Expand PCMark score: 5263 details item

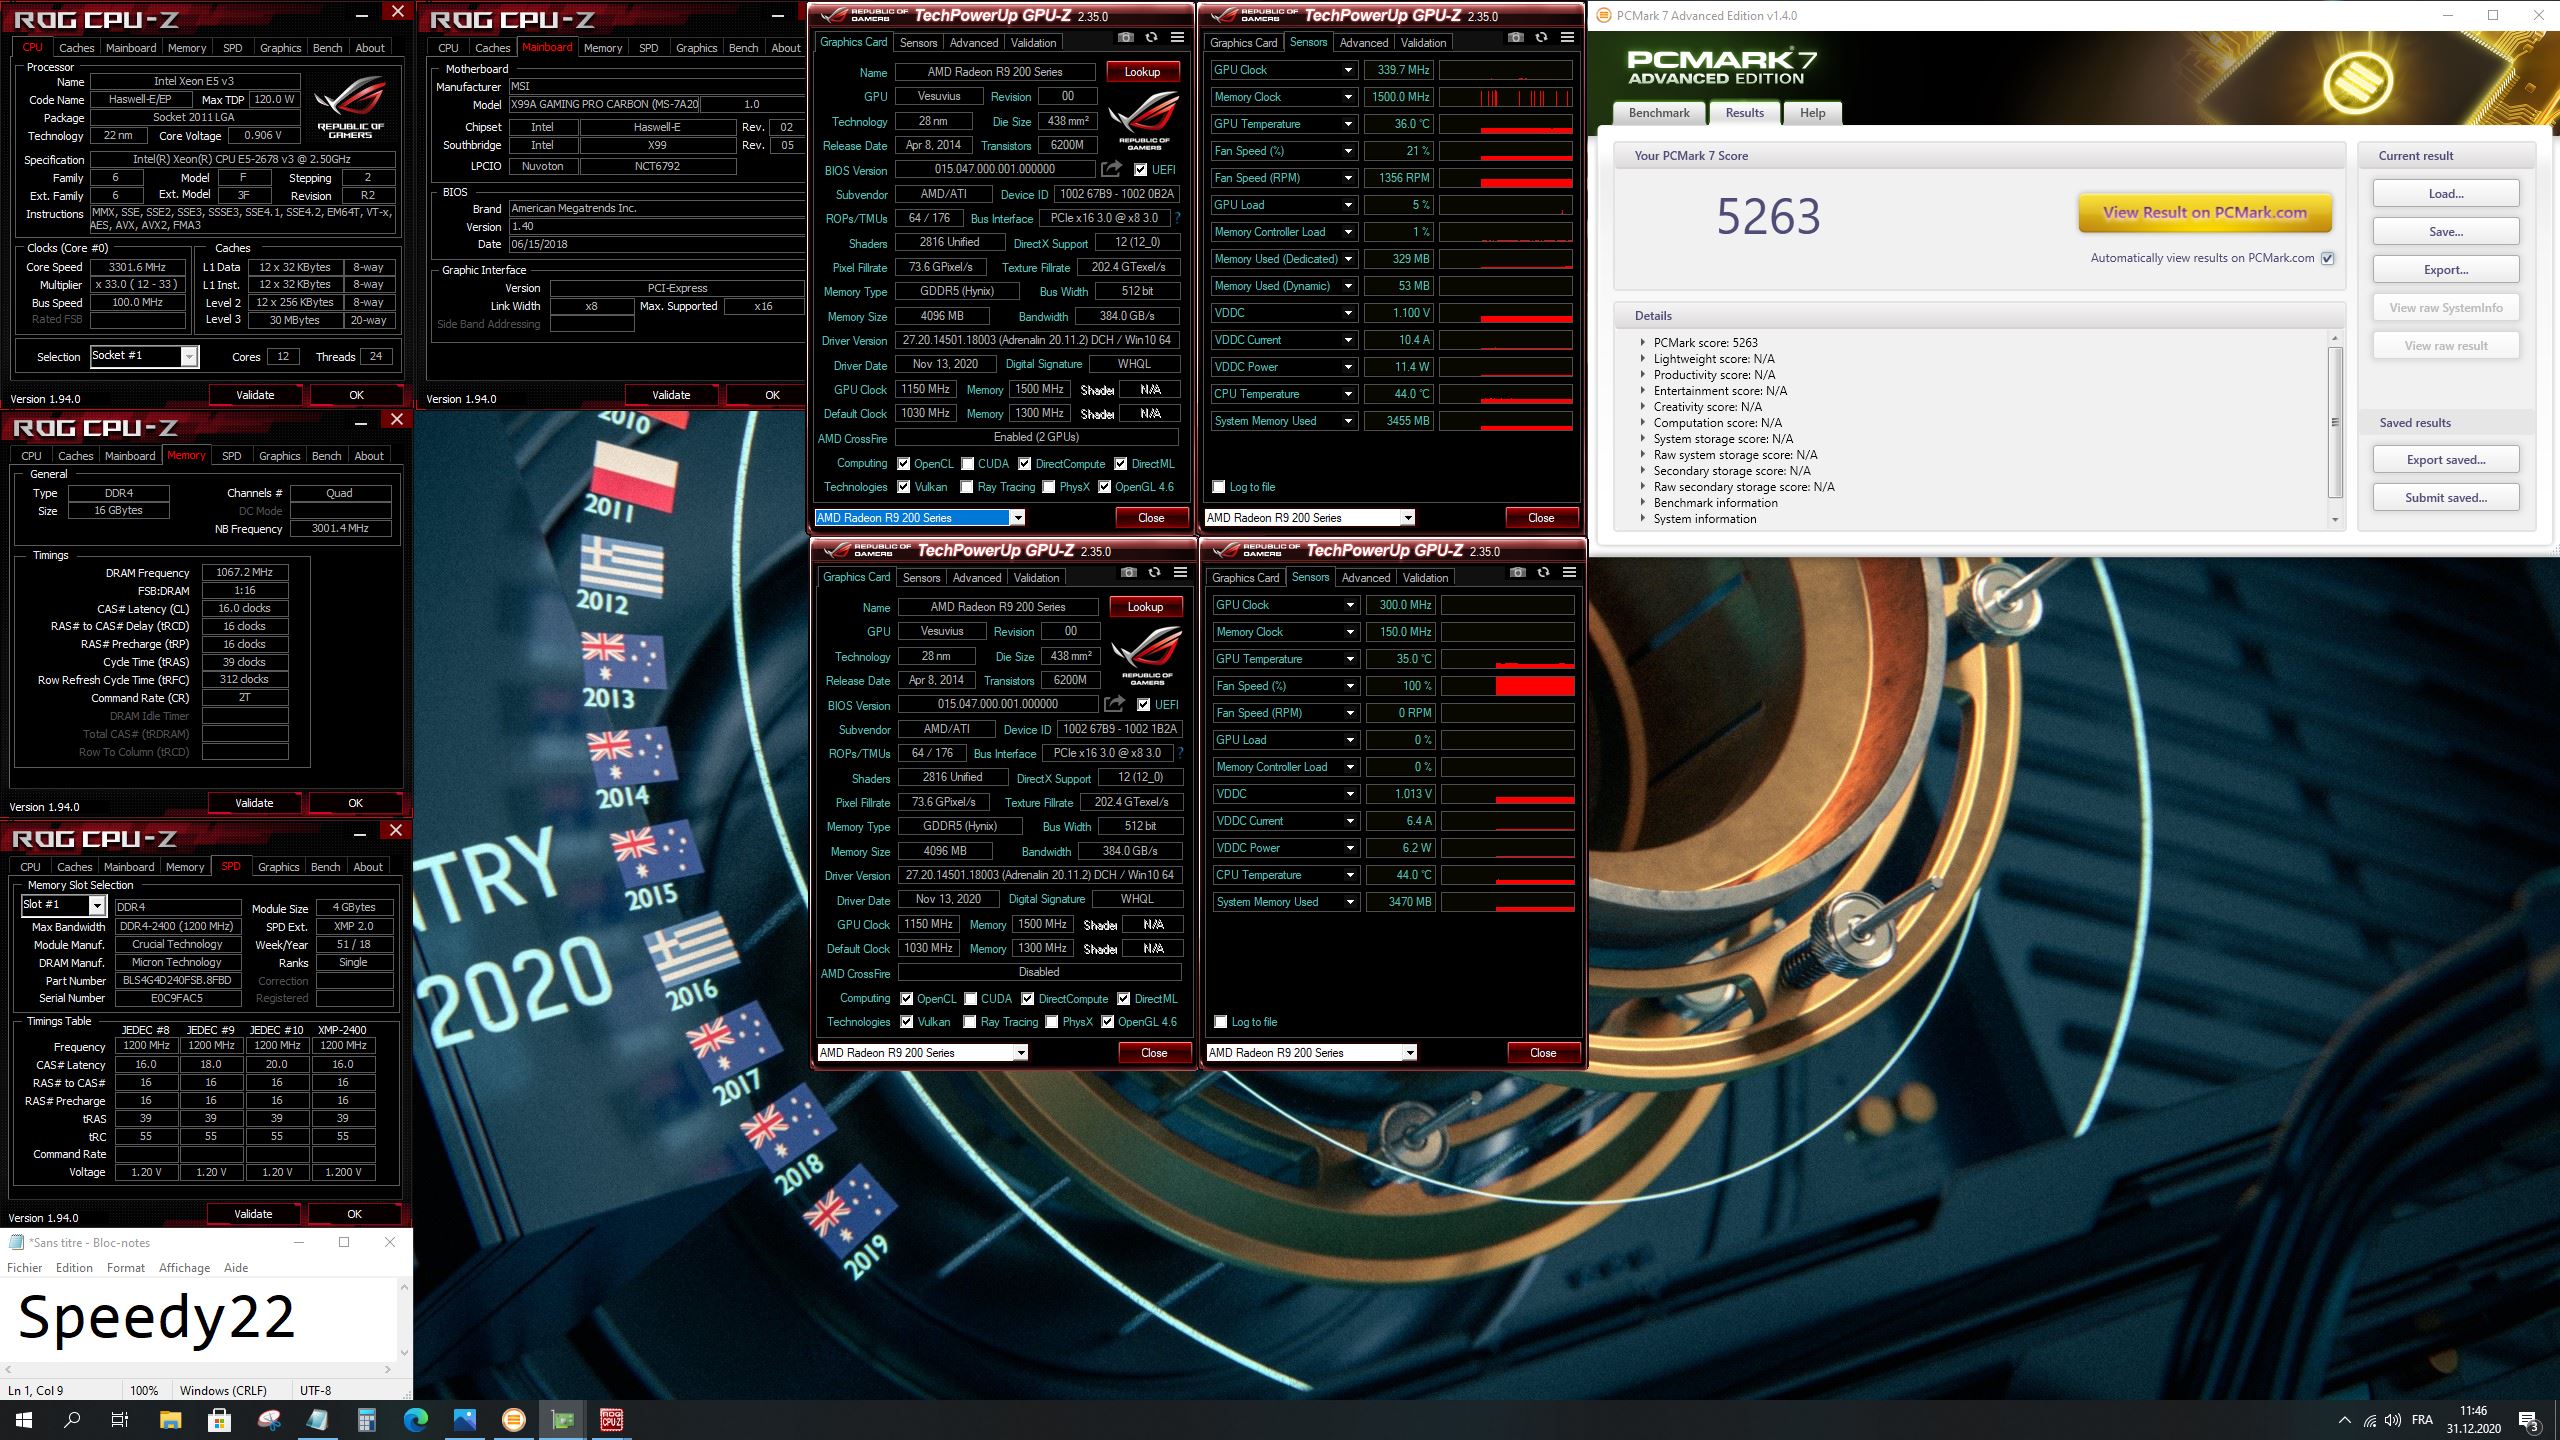tap(1643, 342)
